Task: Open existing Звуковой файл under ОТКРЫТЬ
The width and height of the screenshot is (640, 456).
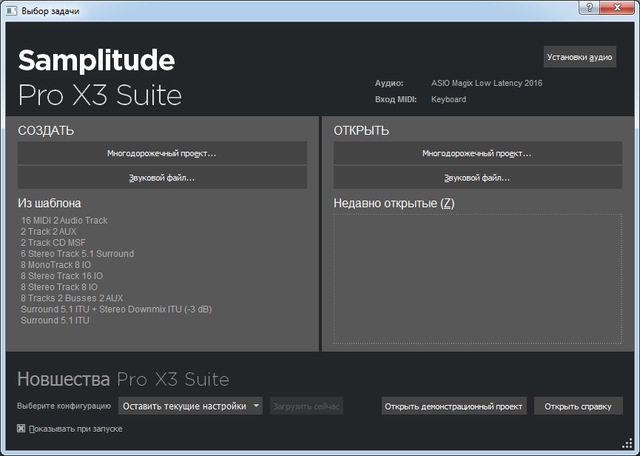Action: [478, 178]
